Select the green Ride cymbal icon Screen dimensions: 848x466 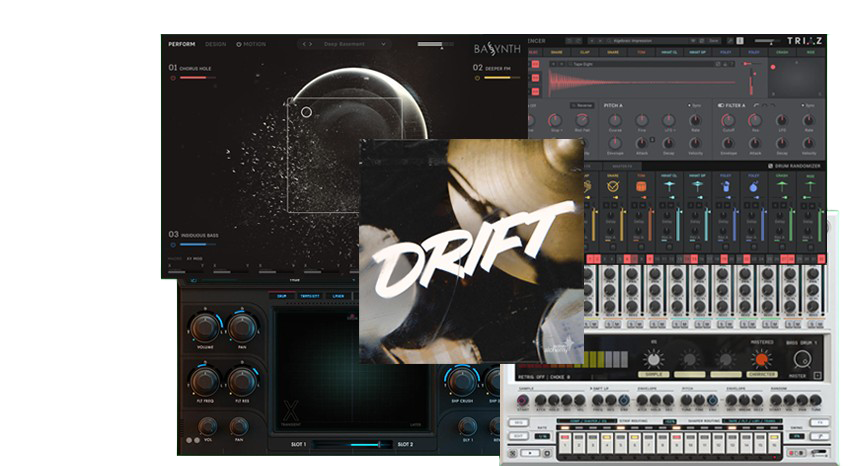[x=810, y=186]
